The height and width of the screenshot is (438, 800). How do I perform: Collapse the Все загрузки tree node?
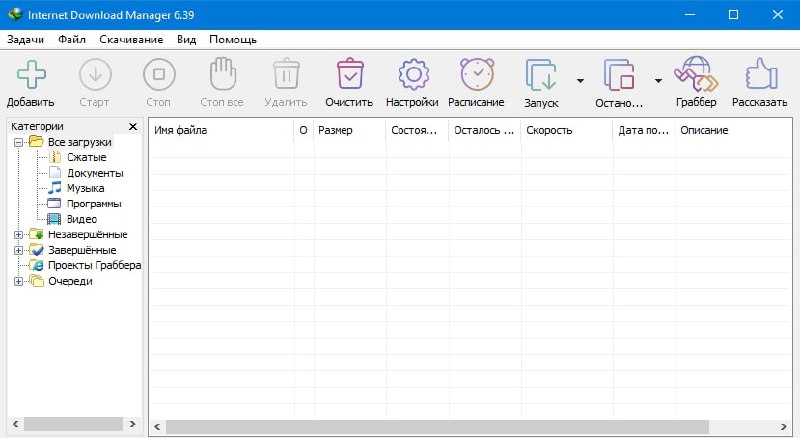point(18,142)
